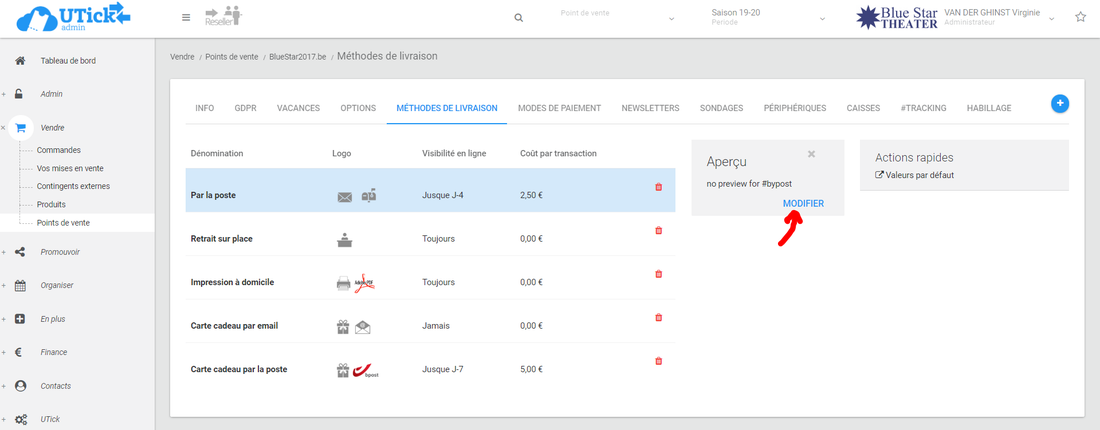Click the hamburger menu icon

coord(186,18)
